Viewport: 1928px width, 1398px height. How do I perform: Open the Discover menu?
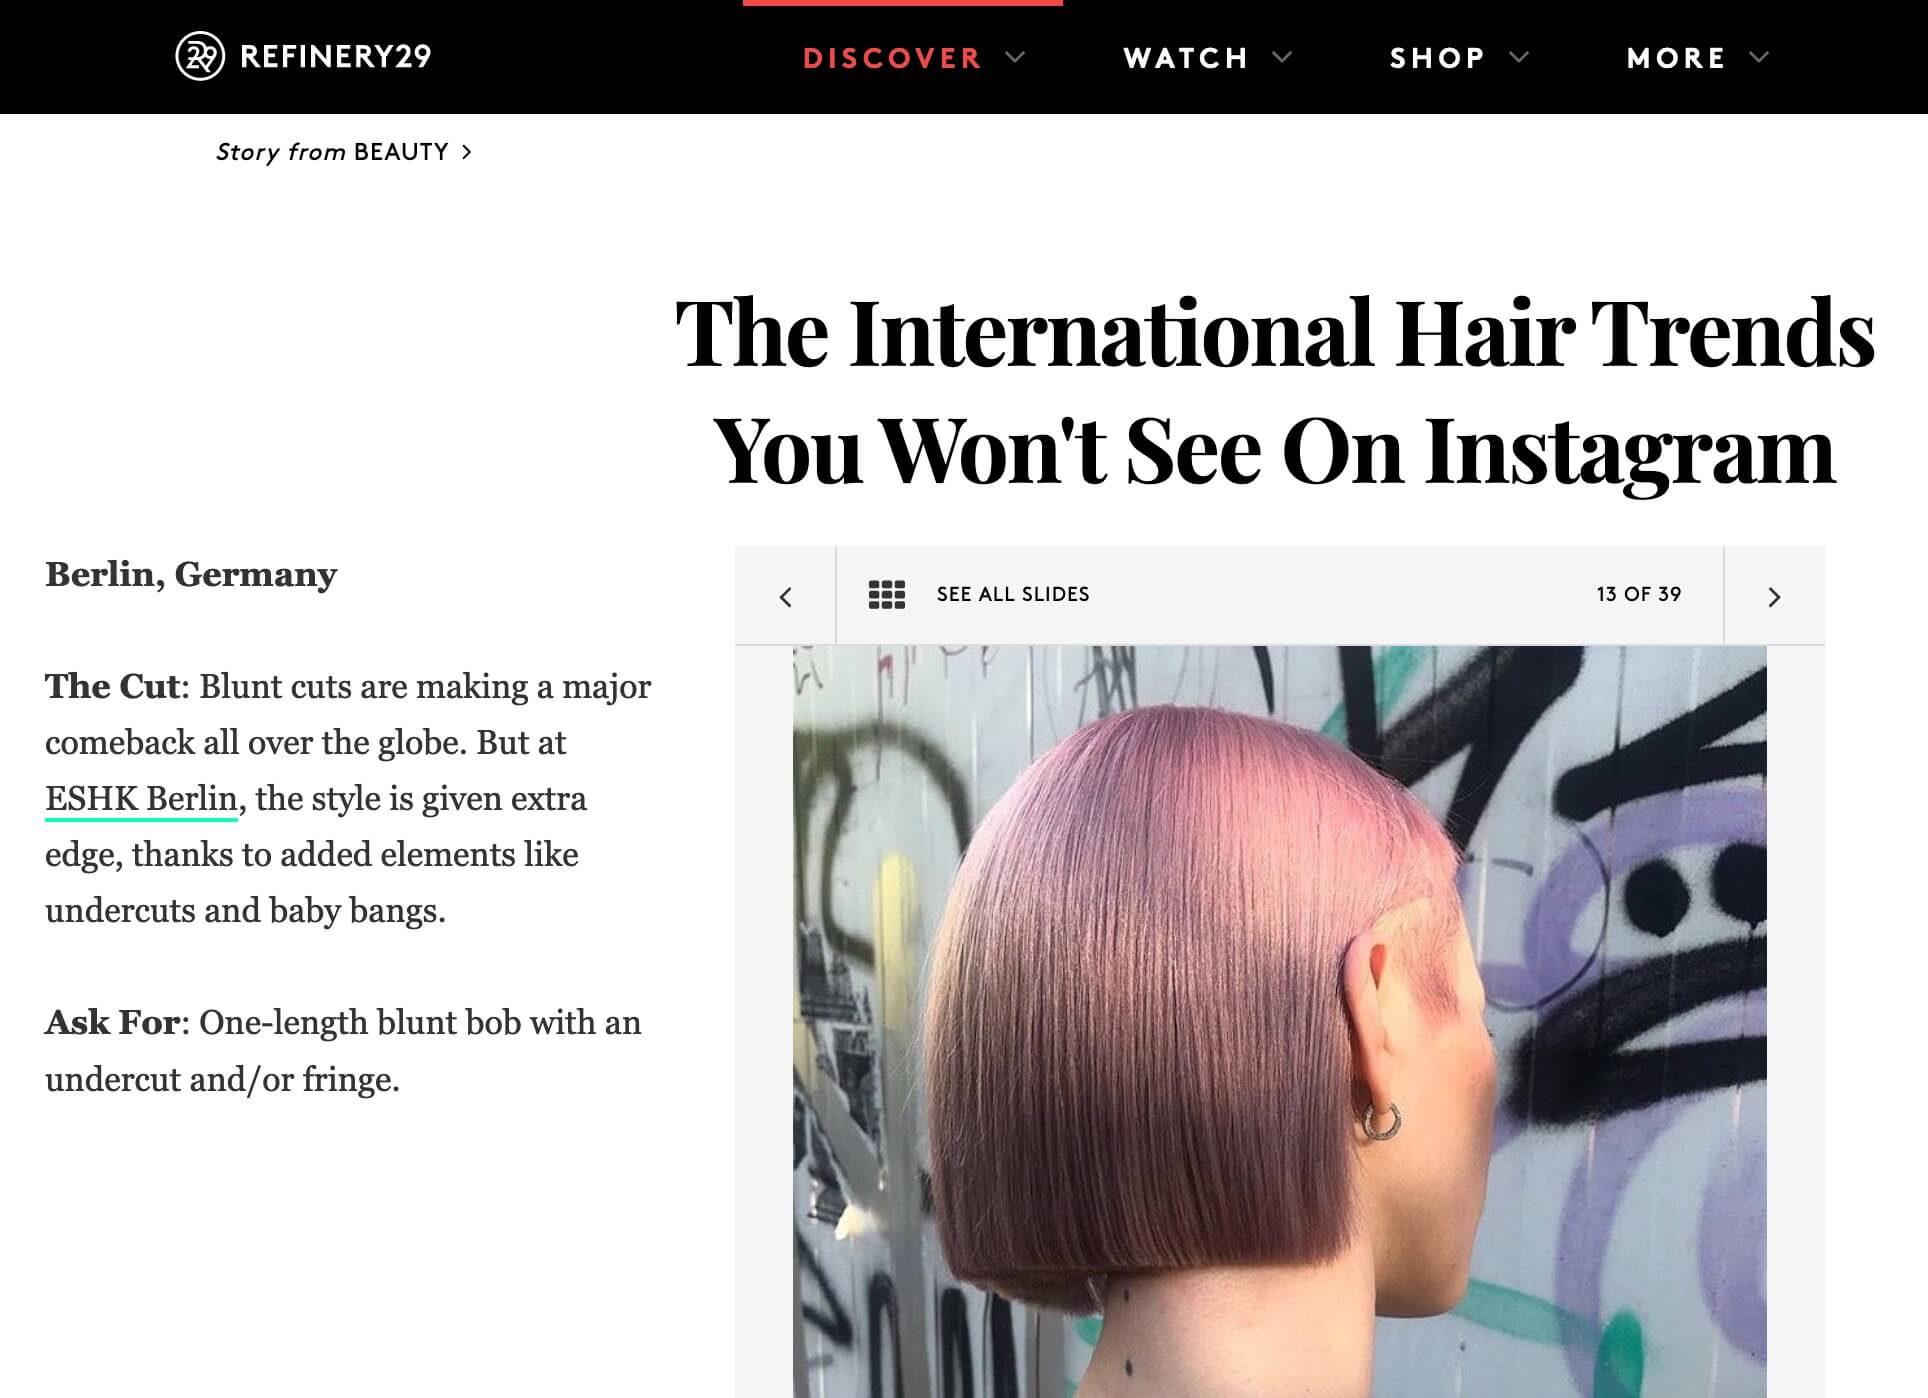[x=892, y=58]
